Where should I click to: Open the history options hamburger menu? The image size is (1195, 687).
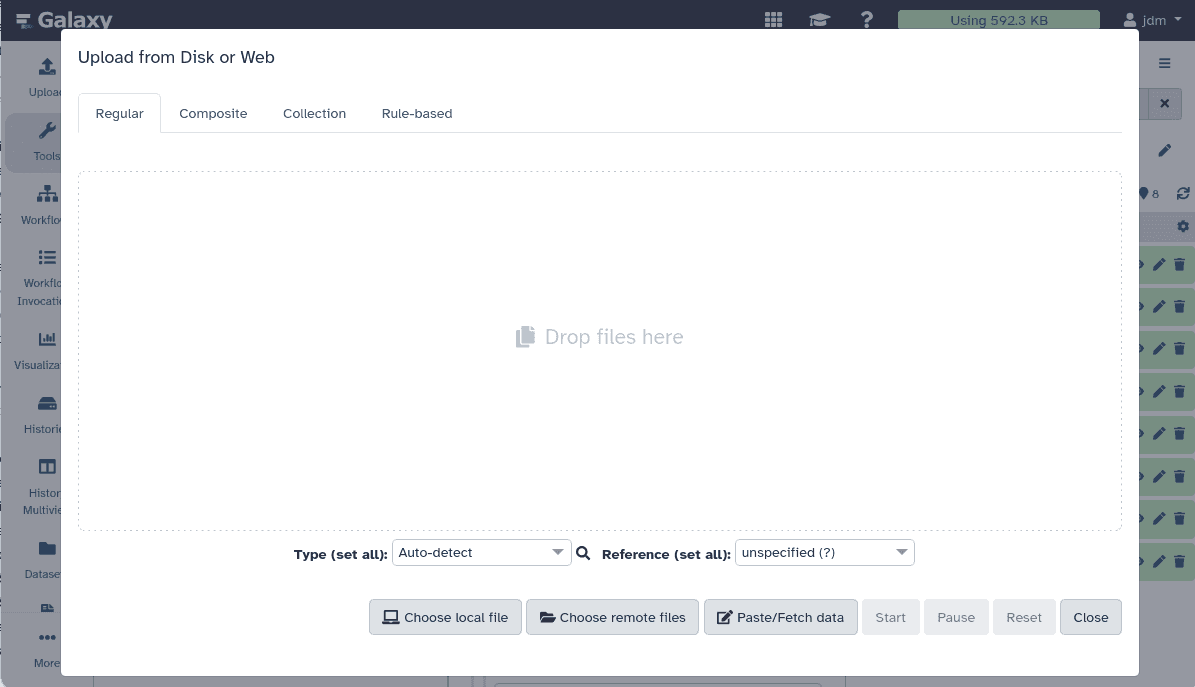pyautogui.click(x=1164, y=63)
